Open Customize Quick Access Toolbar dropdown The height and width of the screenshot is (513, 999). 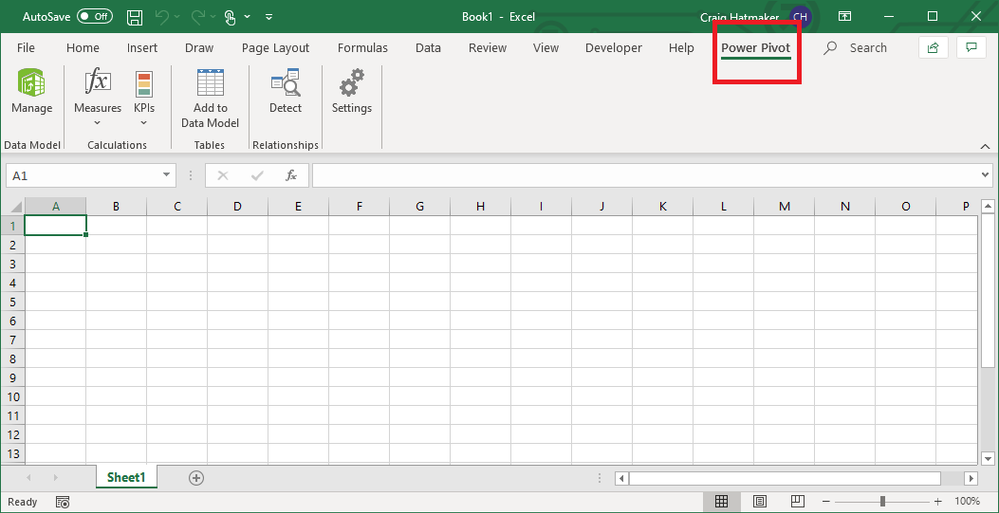tap(269, 17)
